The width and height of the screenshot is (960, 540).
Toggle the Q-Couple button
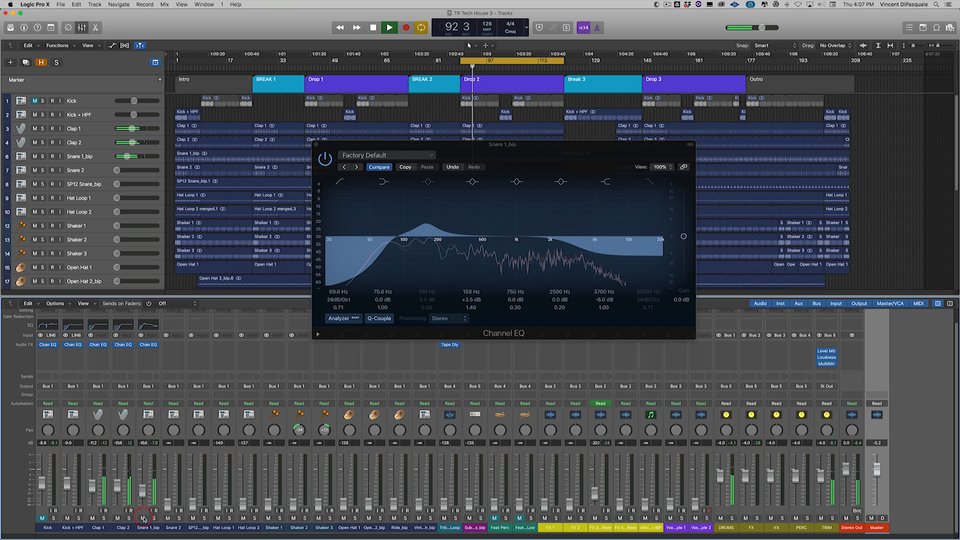[379, 318]
